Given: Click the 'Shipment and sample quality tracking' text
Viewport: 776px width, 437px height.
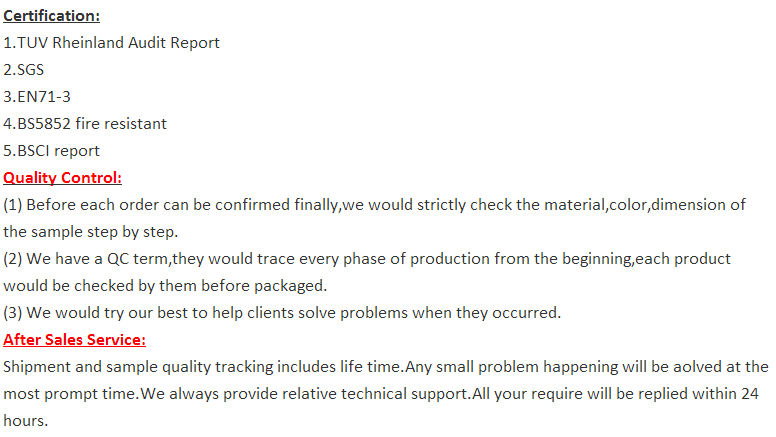Looking at the screenshot, I should (x=138, y=367).
